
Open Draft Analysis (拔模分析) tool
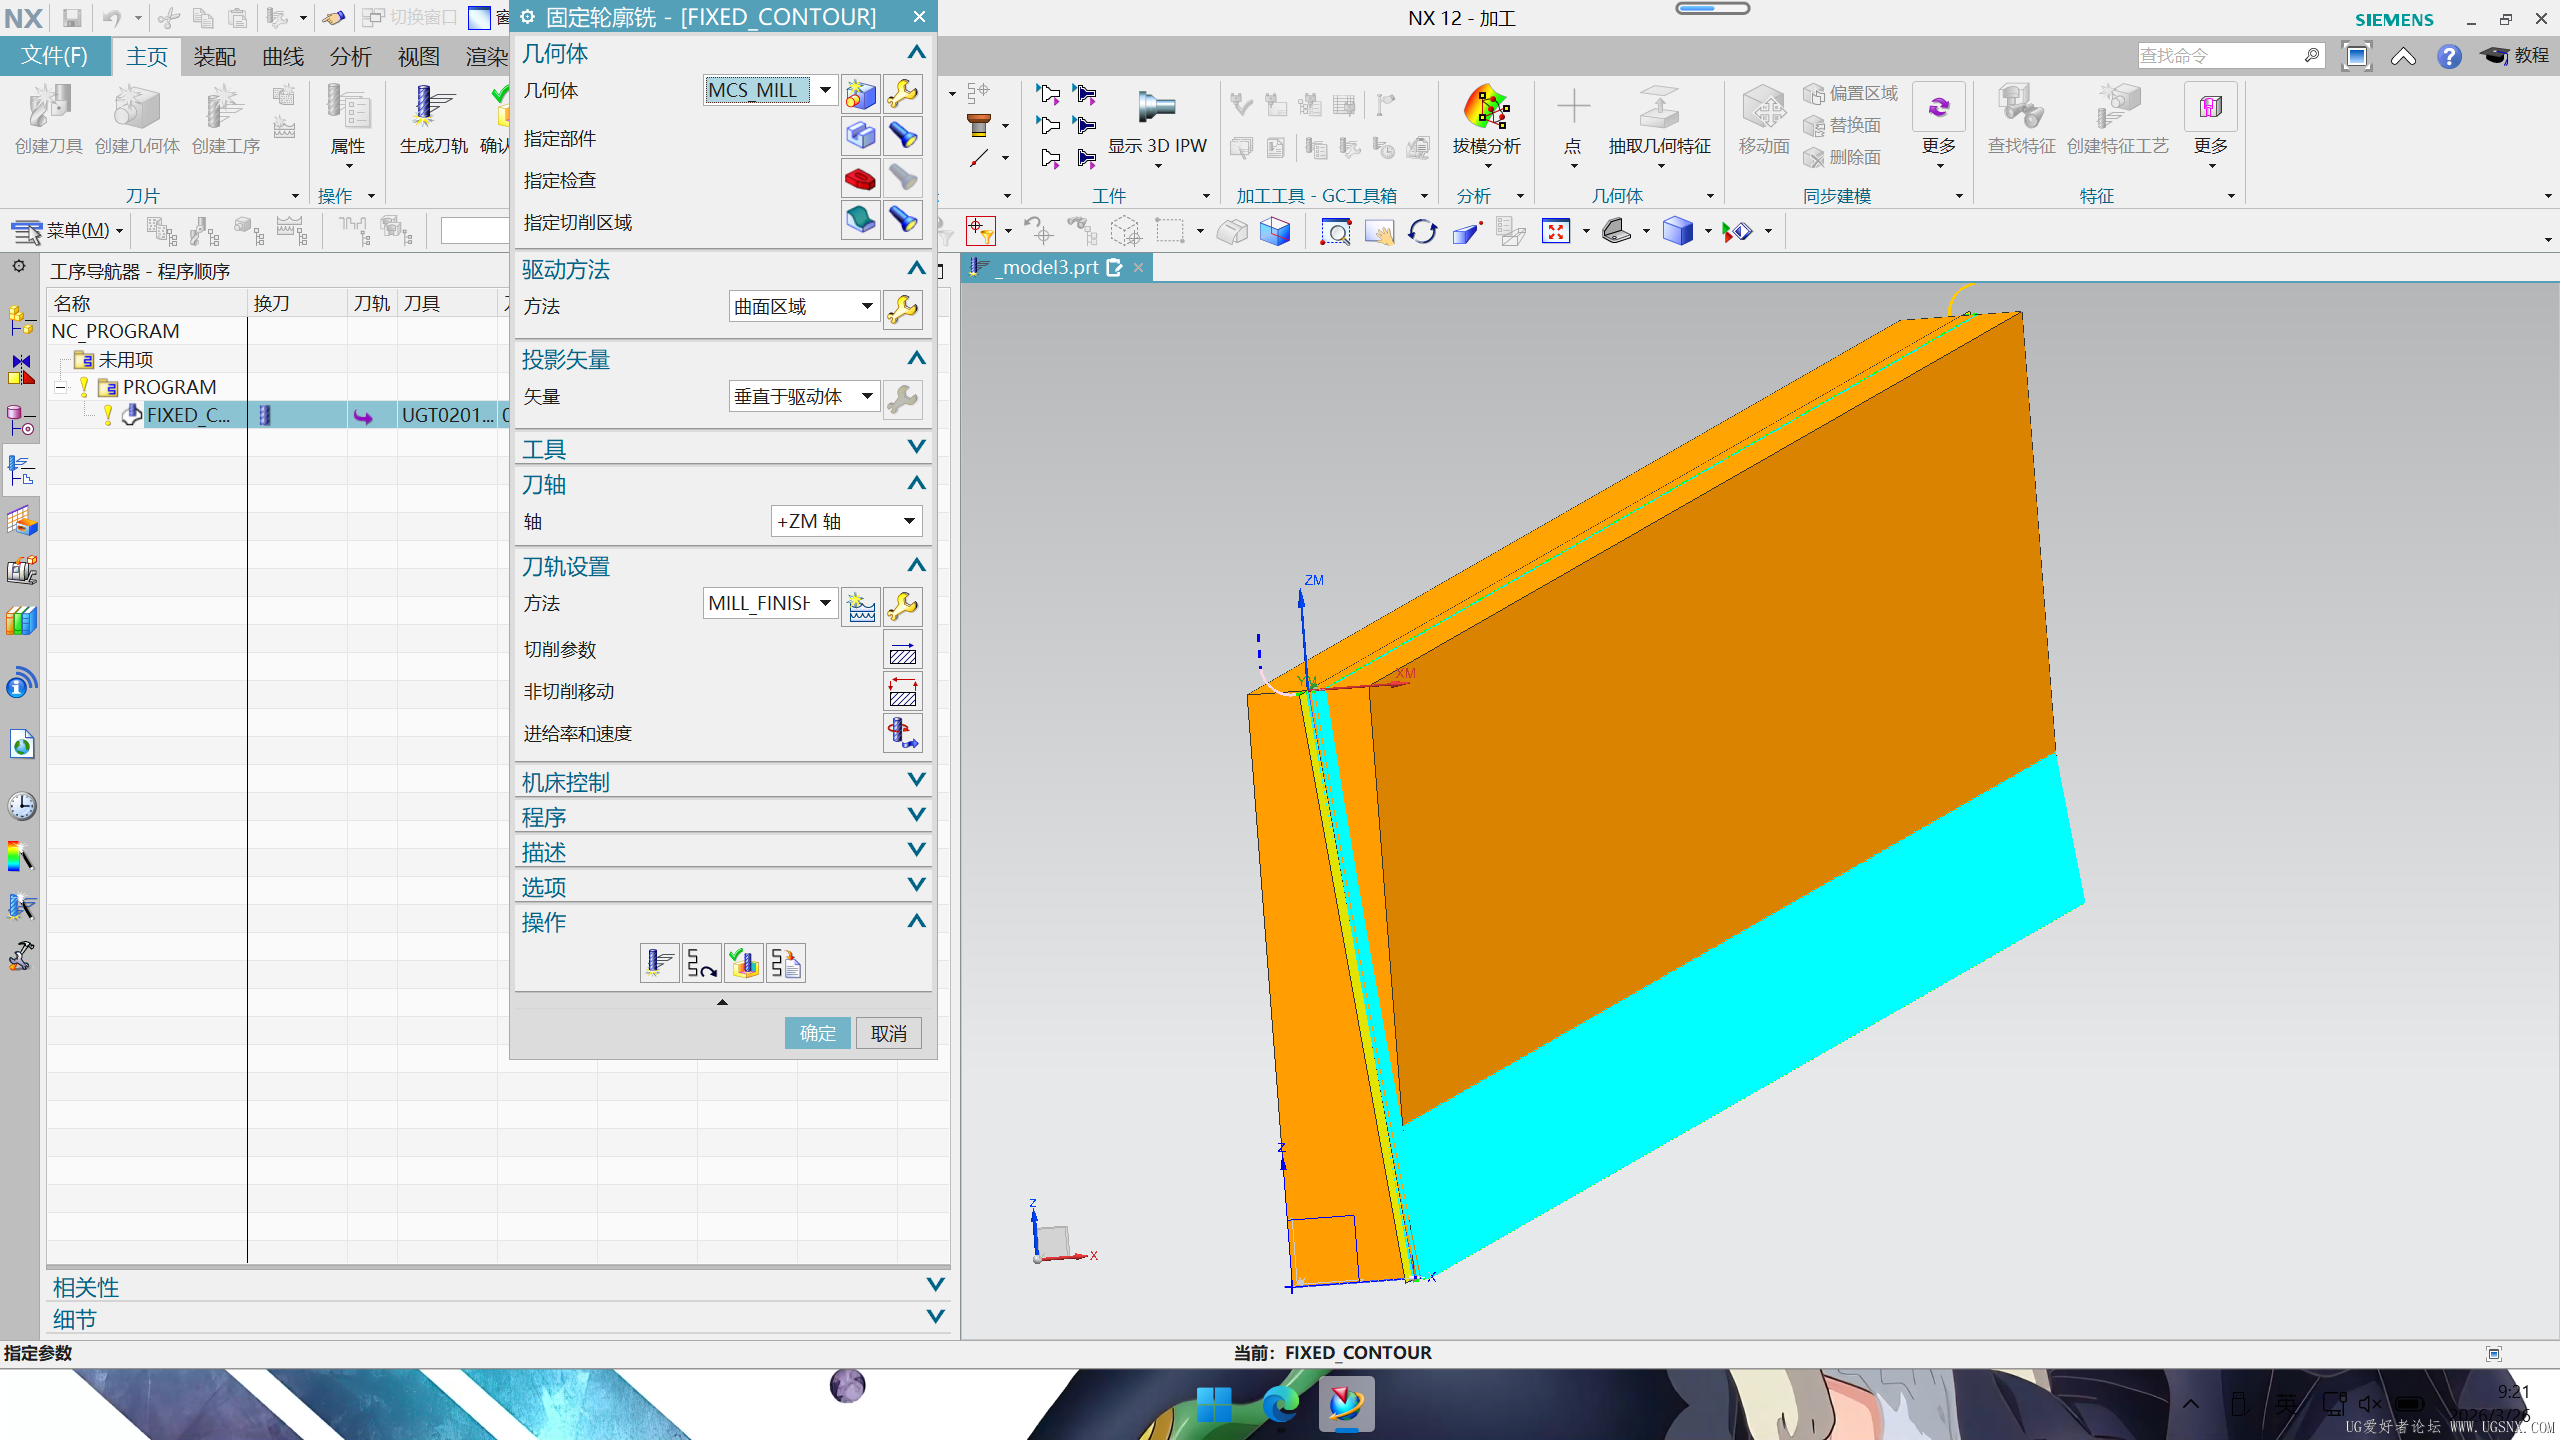tap(1486, 107)
